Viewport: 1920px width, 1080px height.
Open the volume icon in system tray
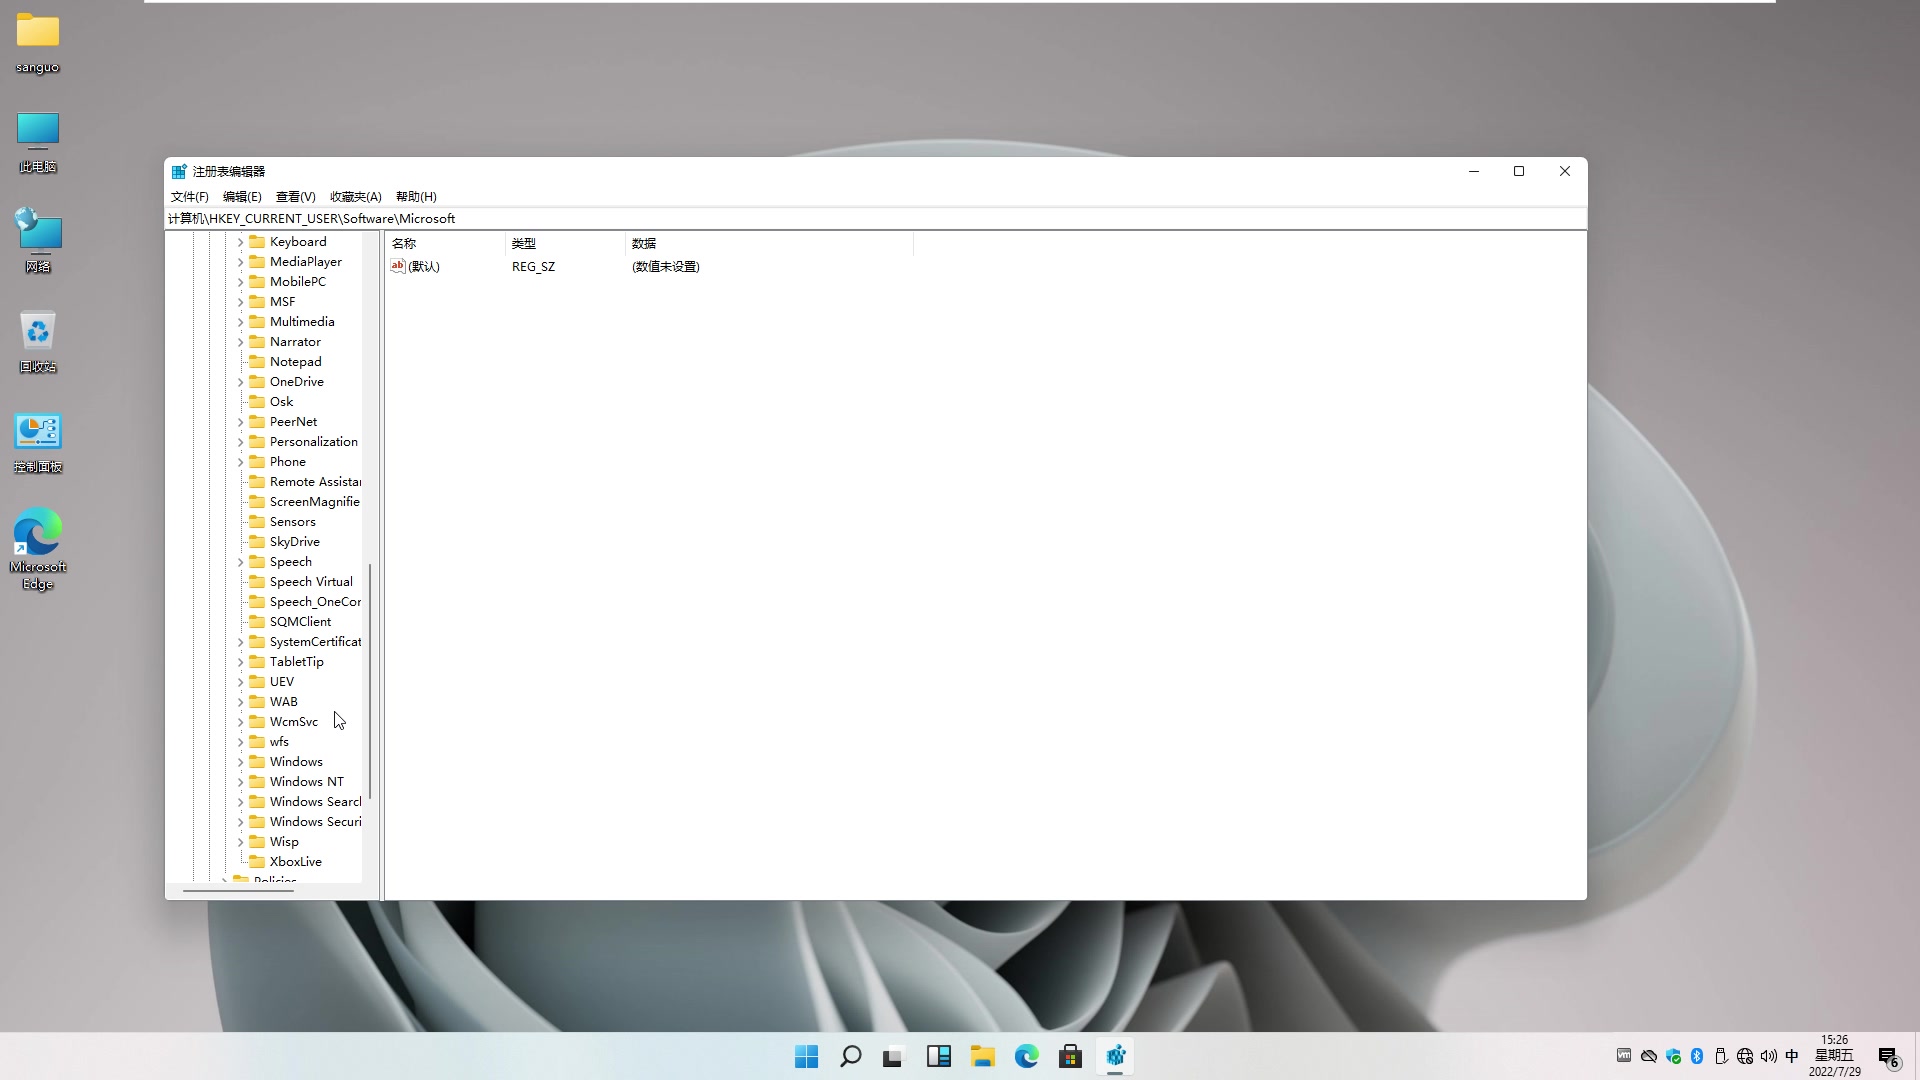1768,1055
